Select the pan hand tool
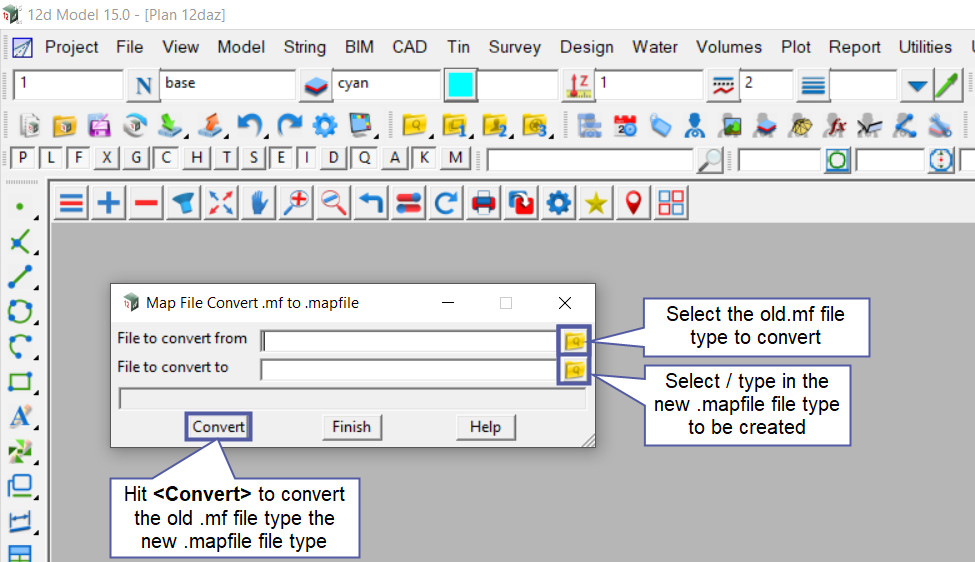This screenshot has width=975, height=562. [x=258, y=204]
